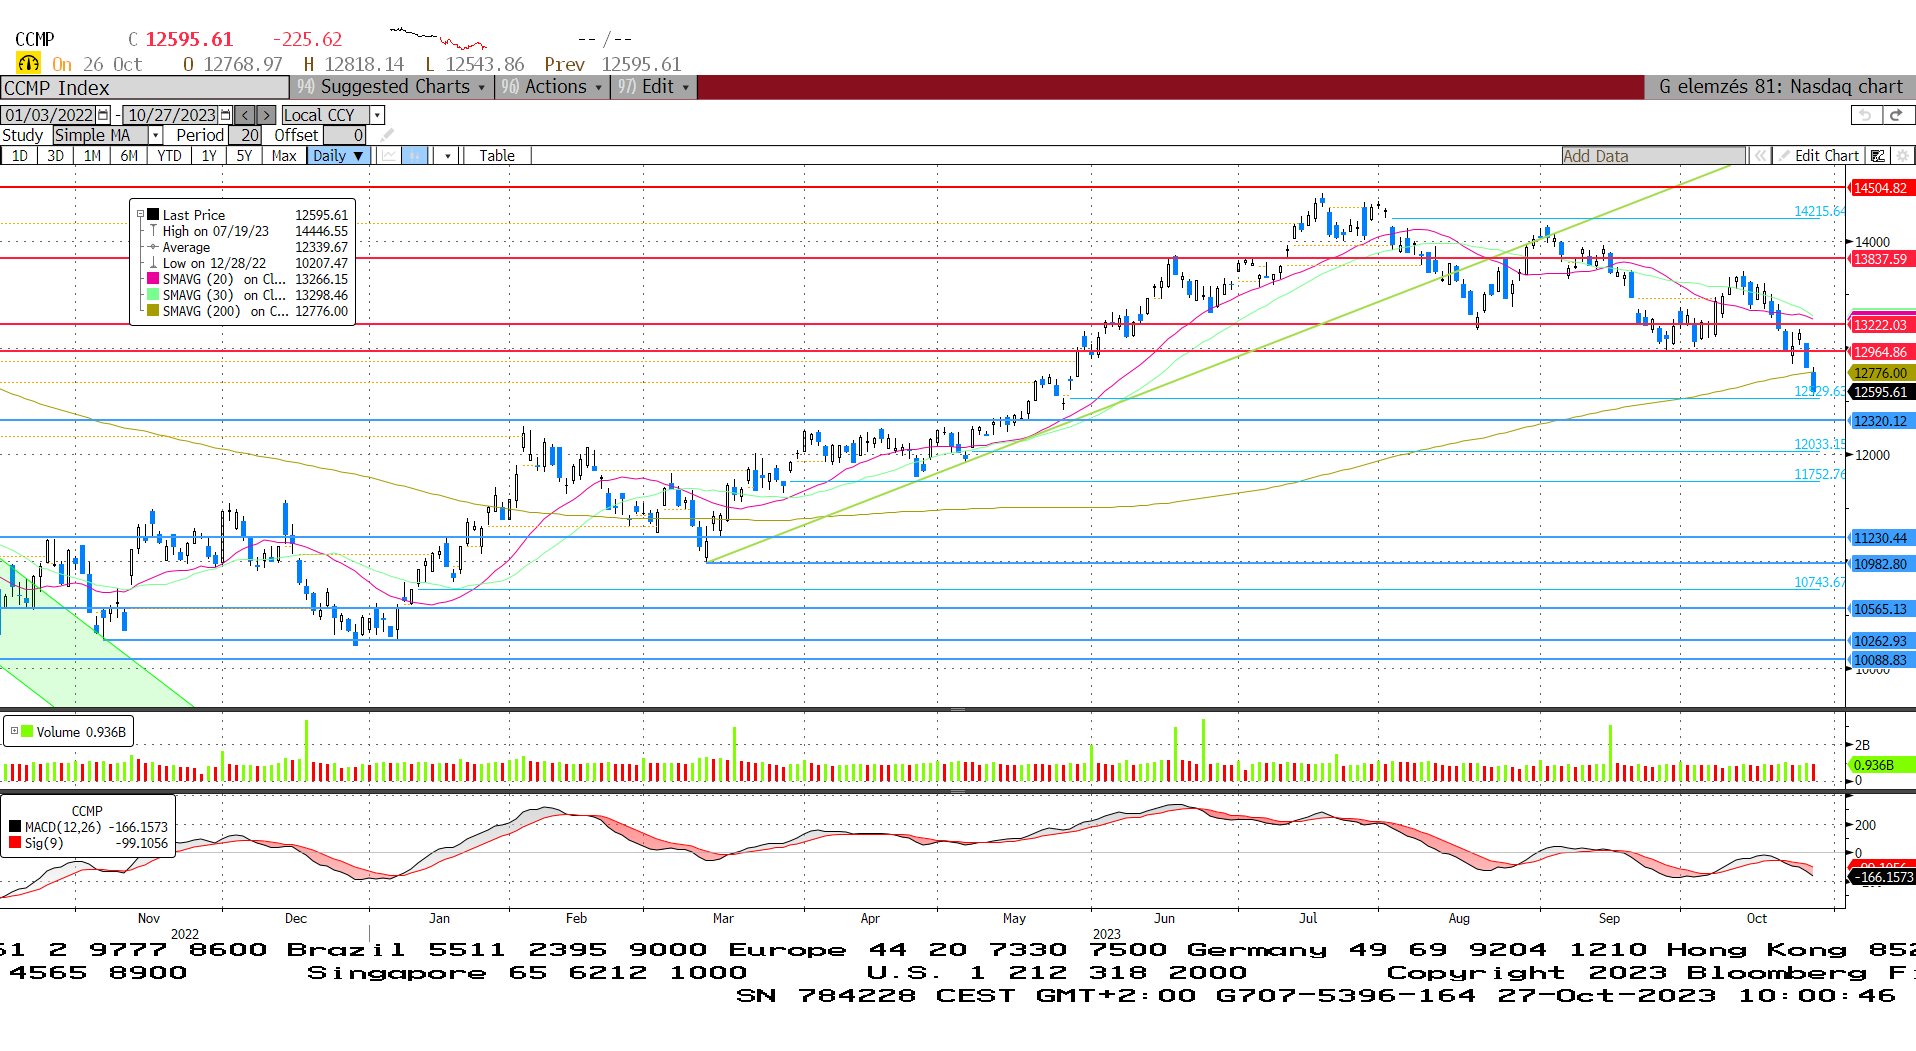Select the Max range tab
Image resolution: width=1916 pixels, height=1051 pixels.
(284, 156)
